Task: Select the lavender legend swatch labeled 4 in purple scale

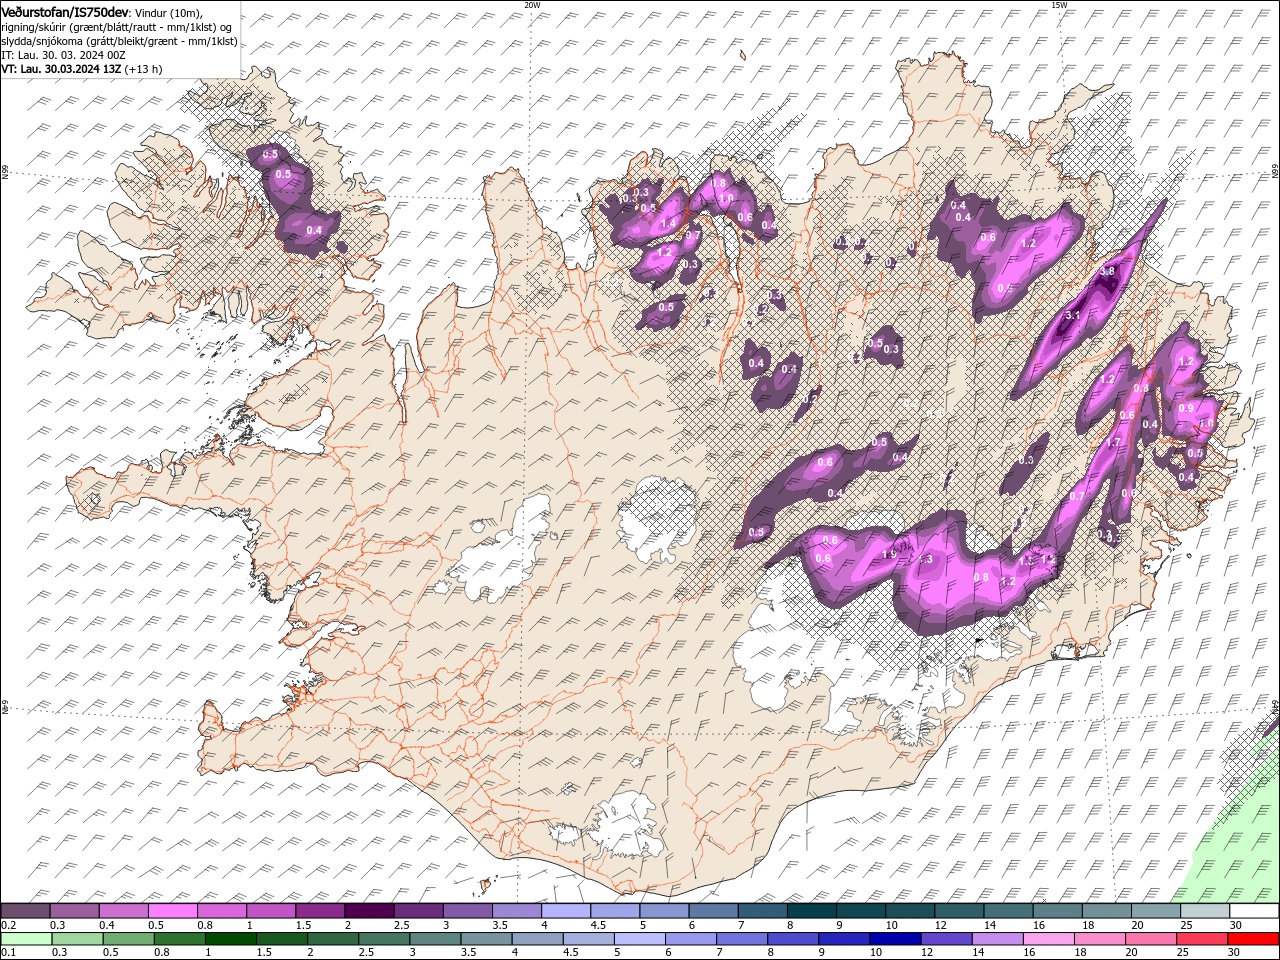Action: point(565,910)
